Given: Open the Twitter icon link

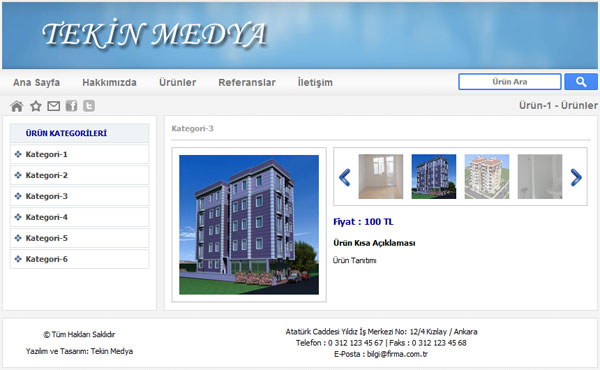Looking at the screenshot, I should [x=89, y=106].
